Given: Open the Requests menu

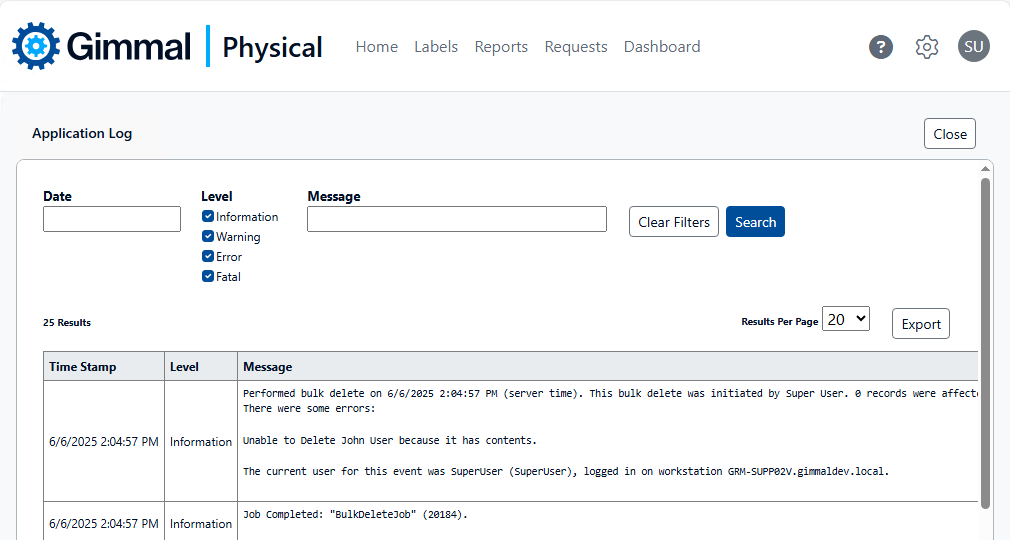Looking at the screenshot, I should click(576, 46).
